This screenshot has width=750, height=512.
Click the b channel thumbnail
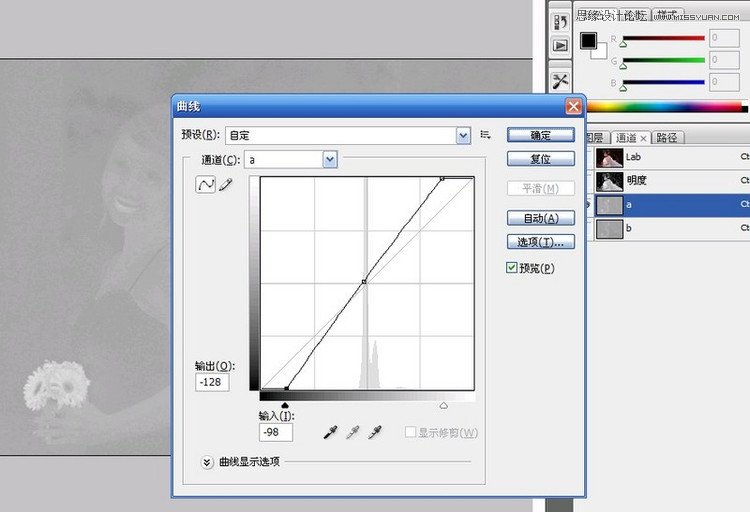click(609, 229)
